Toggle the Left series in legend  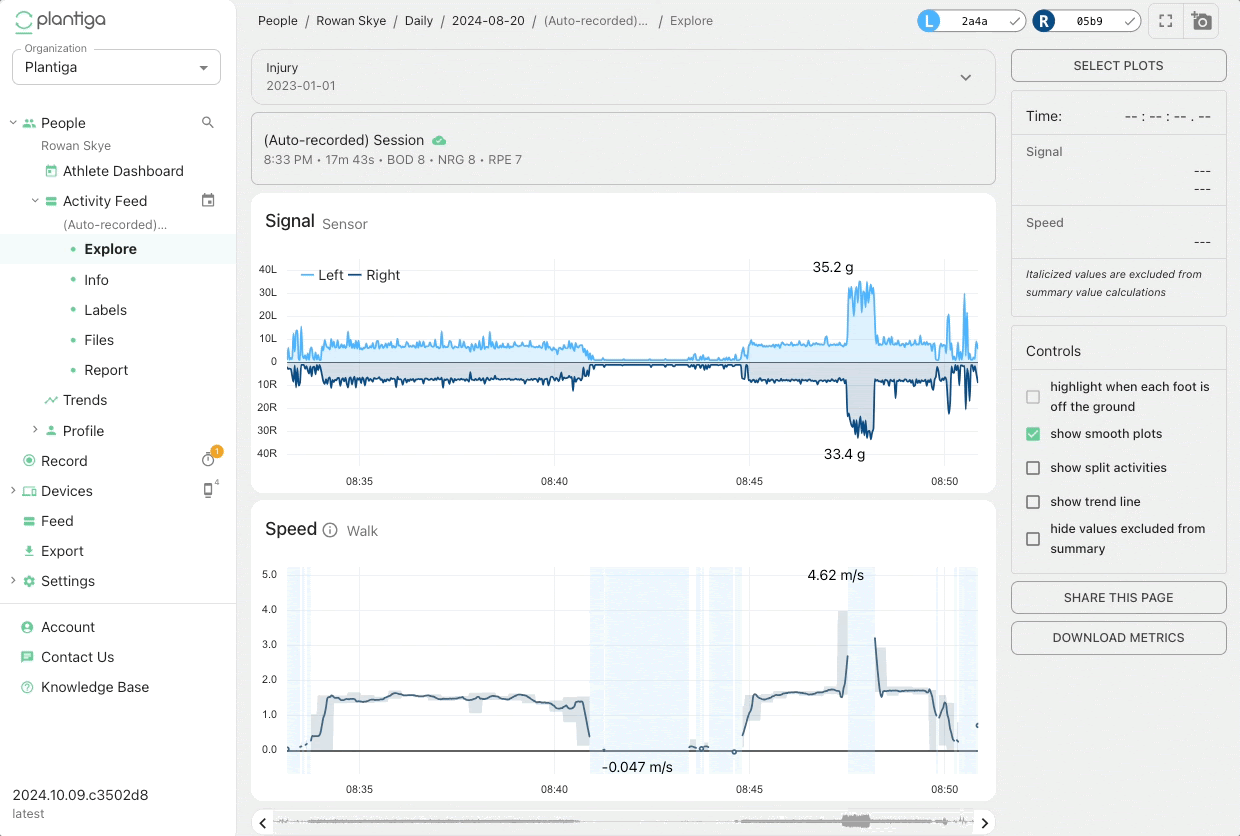point(321,275)
